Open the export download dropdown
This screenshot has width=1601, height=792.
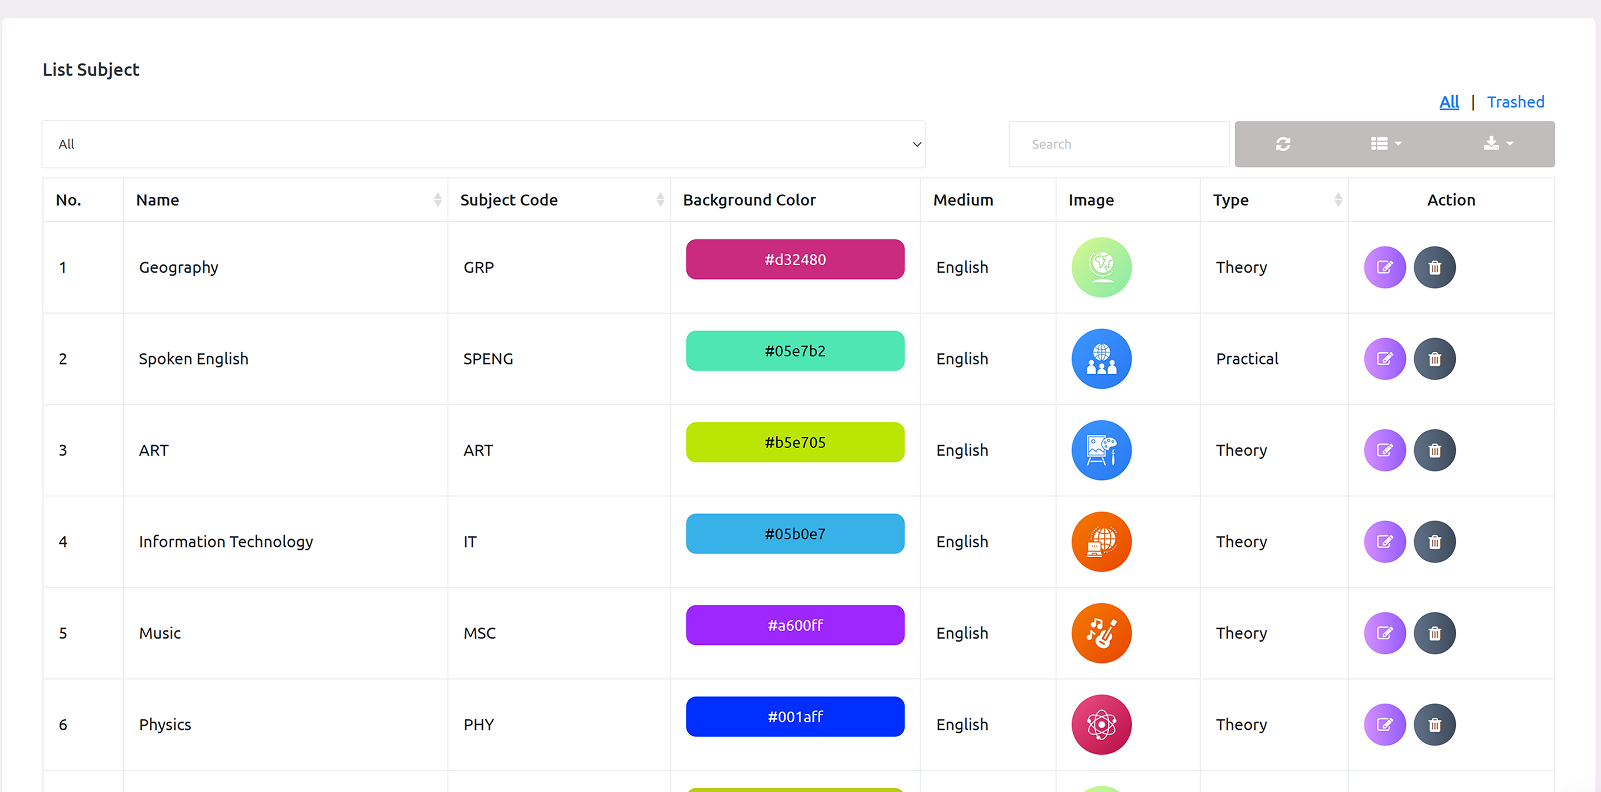(1498, 144)
